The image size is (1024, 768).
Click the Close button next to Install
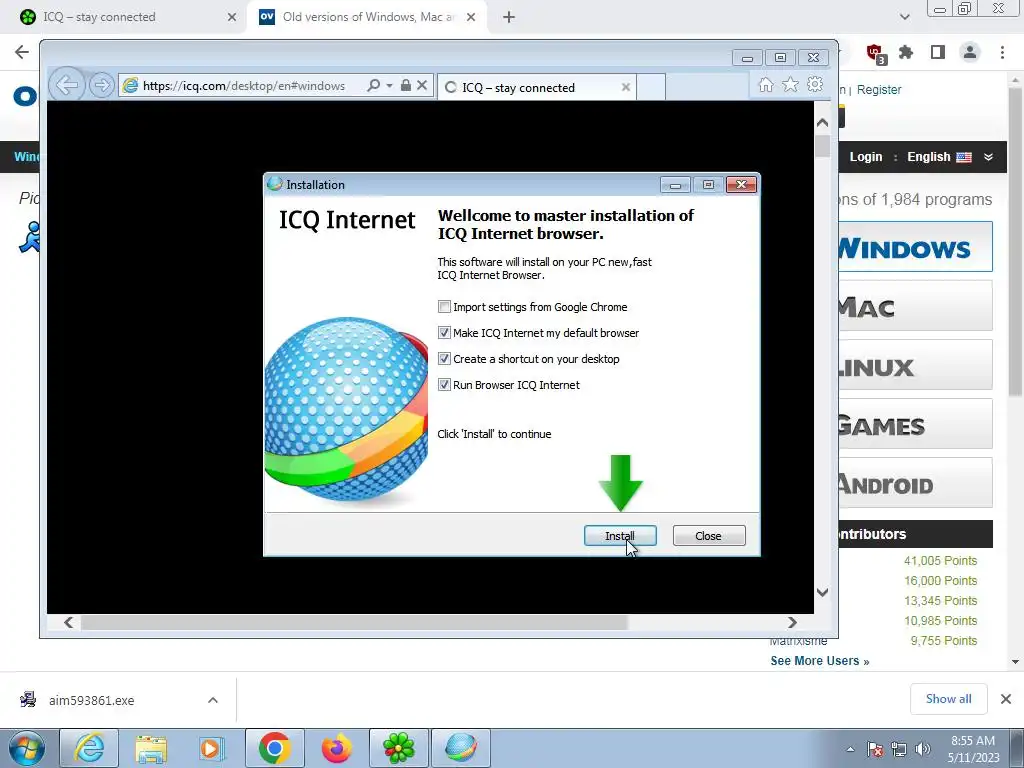(709, 536)
